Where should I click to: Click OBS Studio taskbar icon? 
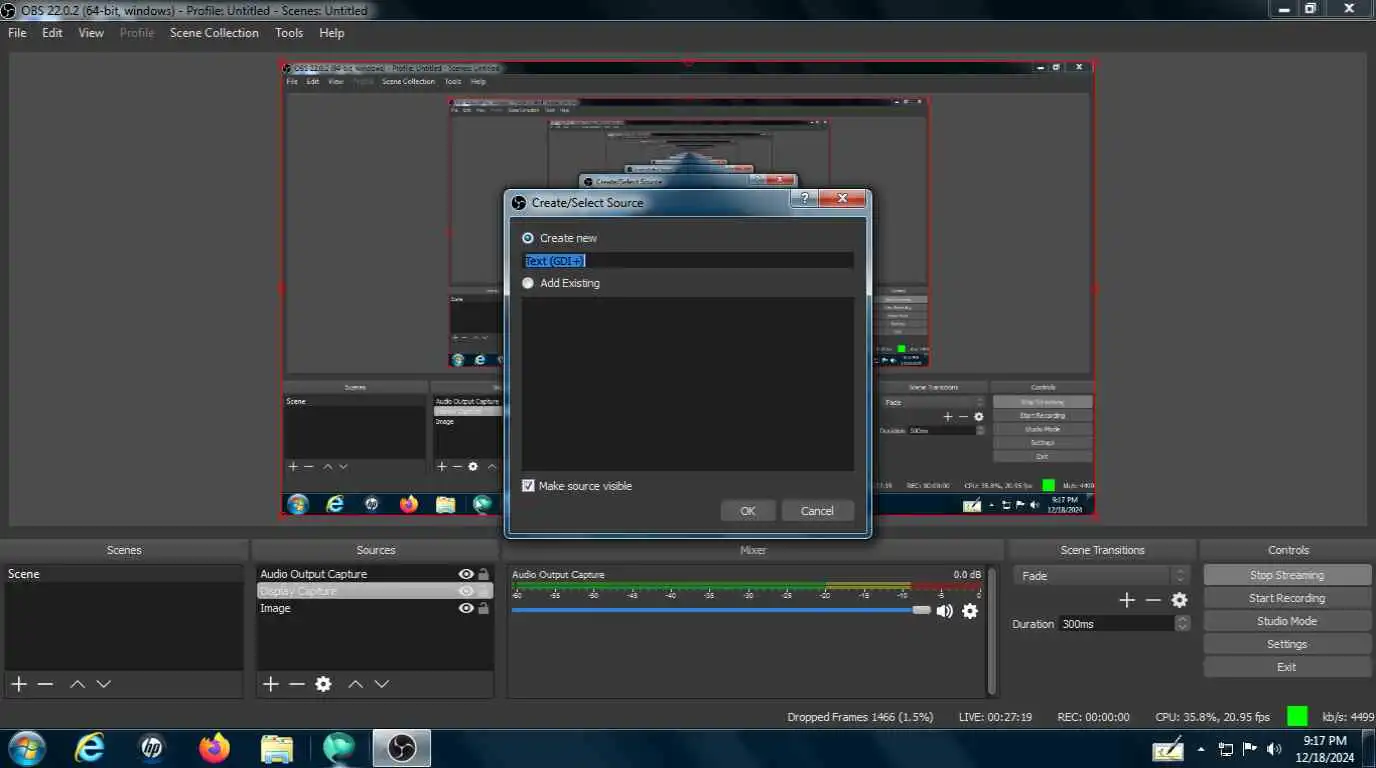tap(402, 748)
